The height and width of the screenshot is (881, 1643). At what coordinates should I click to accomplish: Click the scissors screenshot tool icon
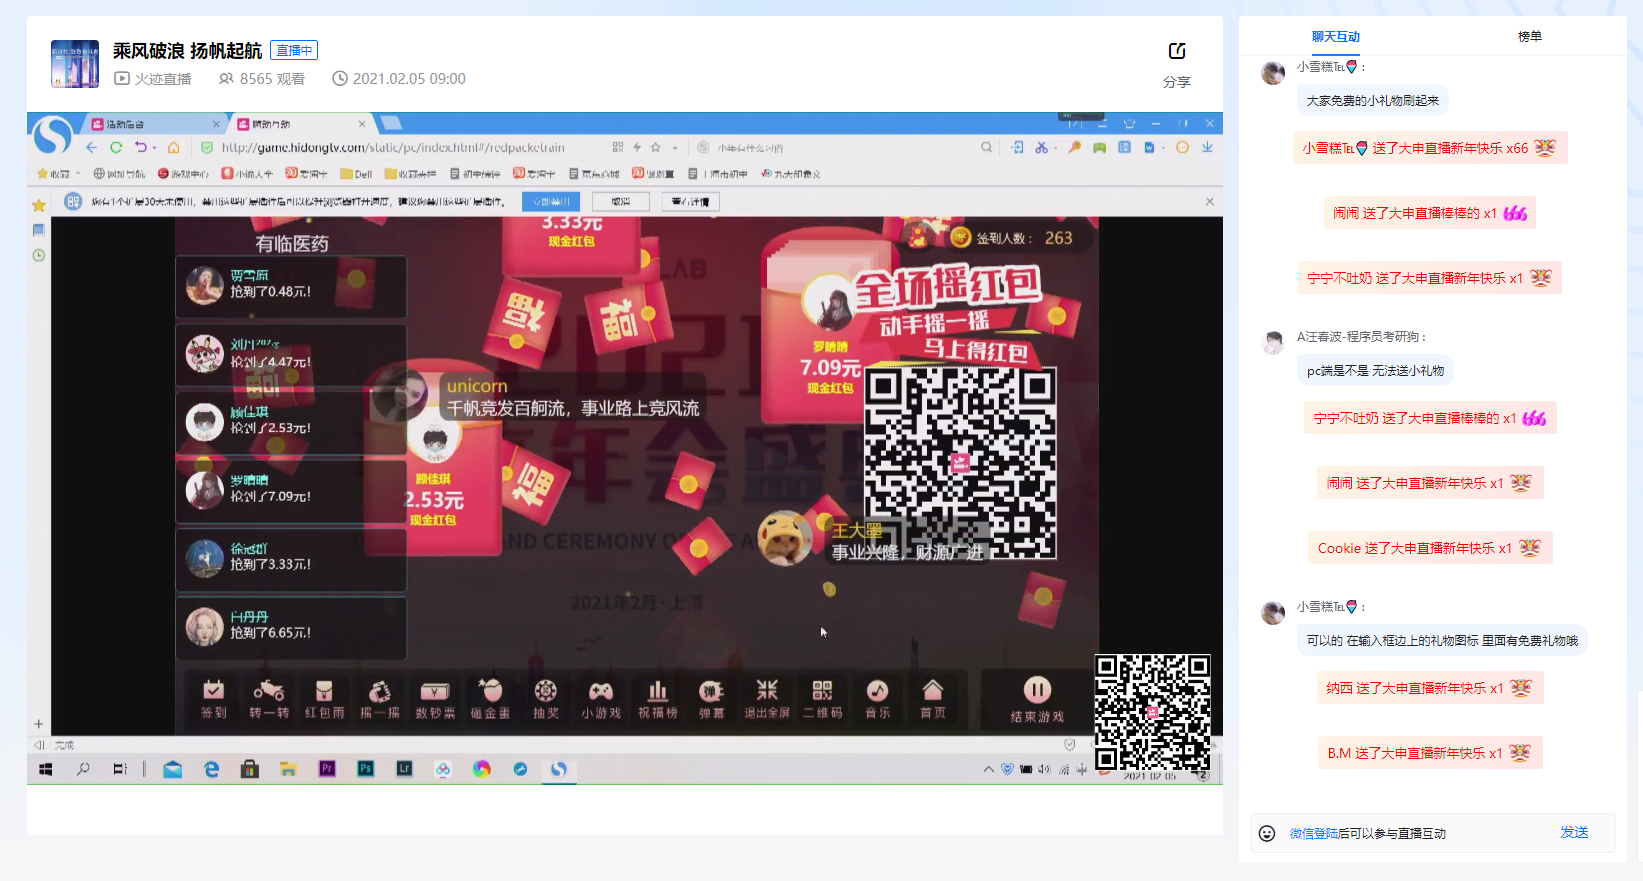click(1042, 147)
